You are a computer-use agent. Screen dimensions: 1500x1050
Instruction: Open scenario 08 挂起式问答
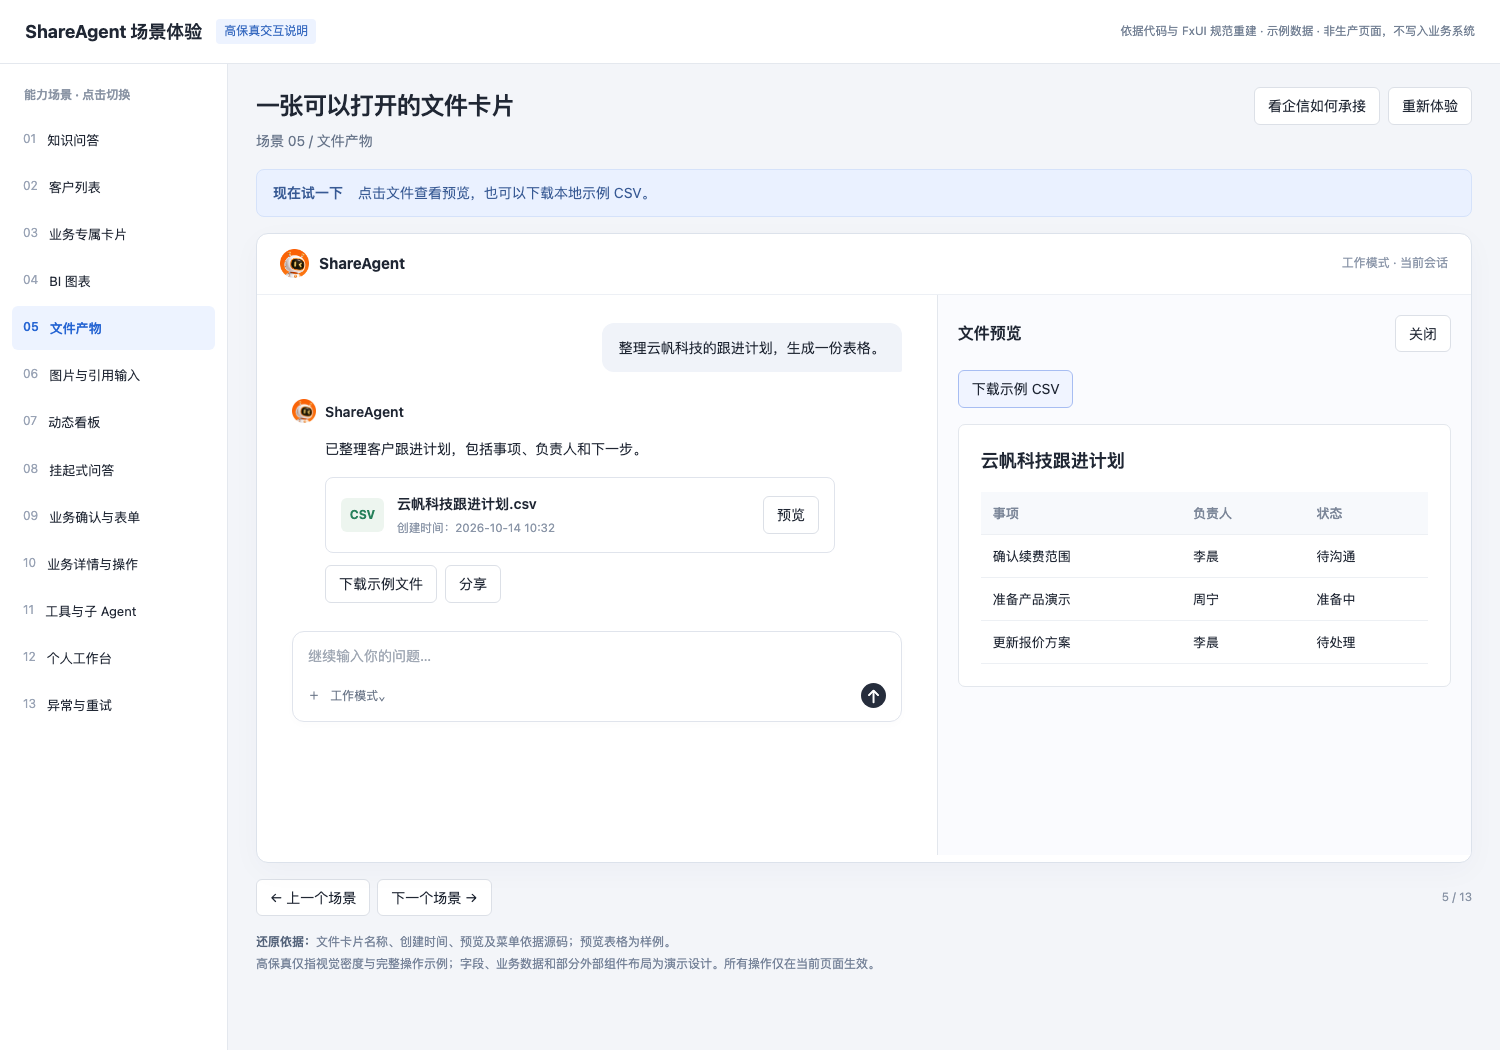113,470
